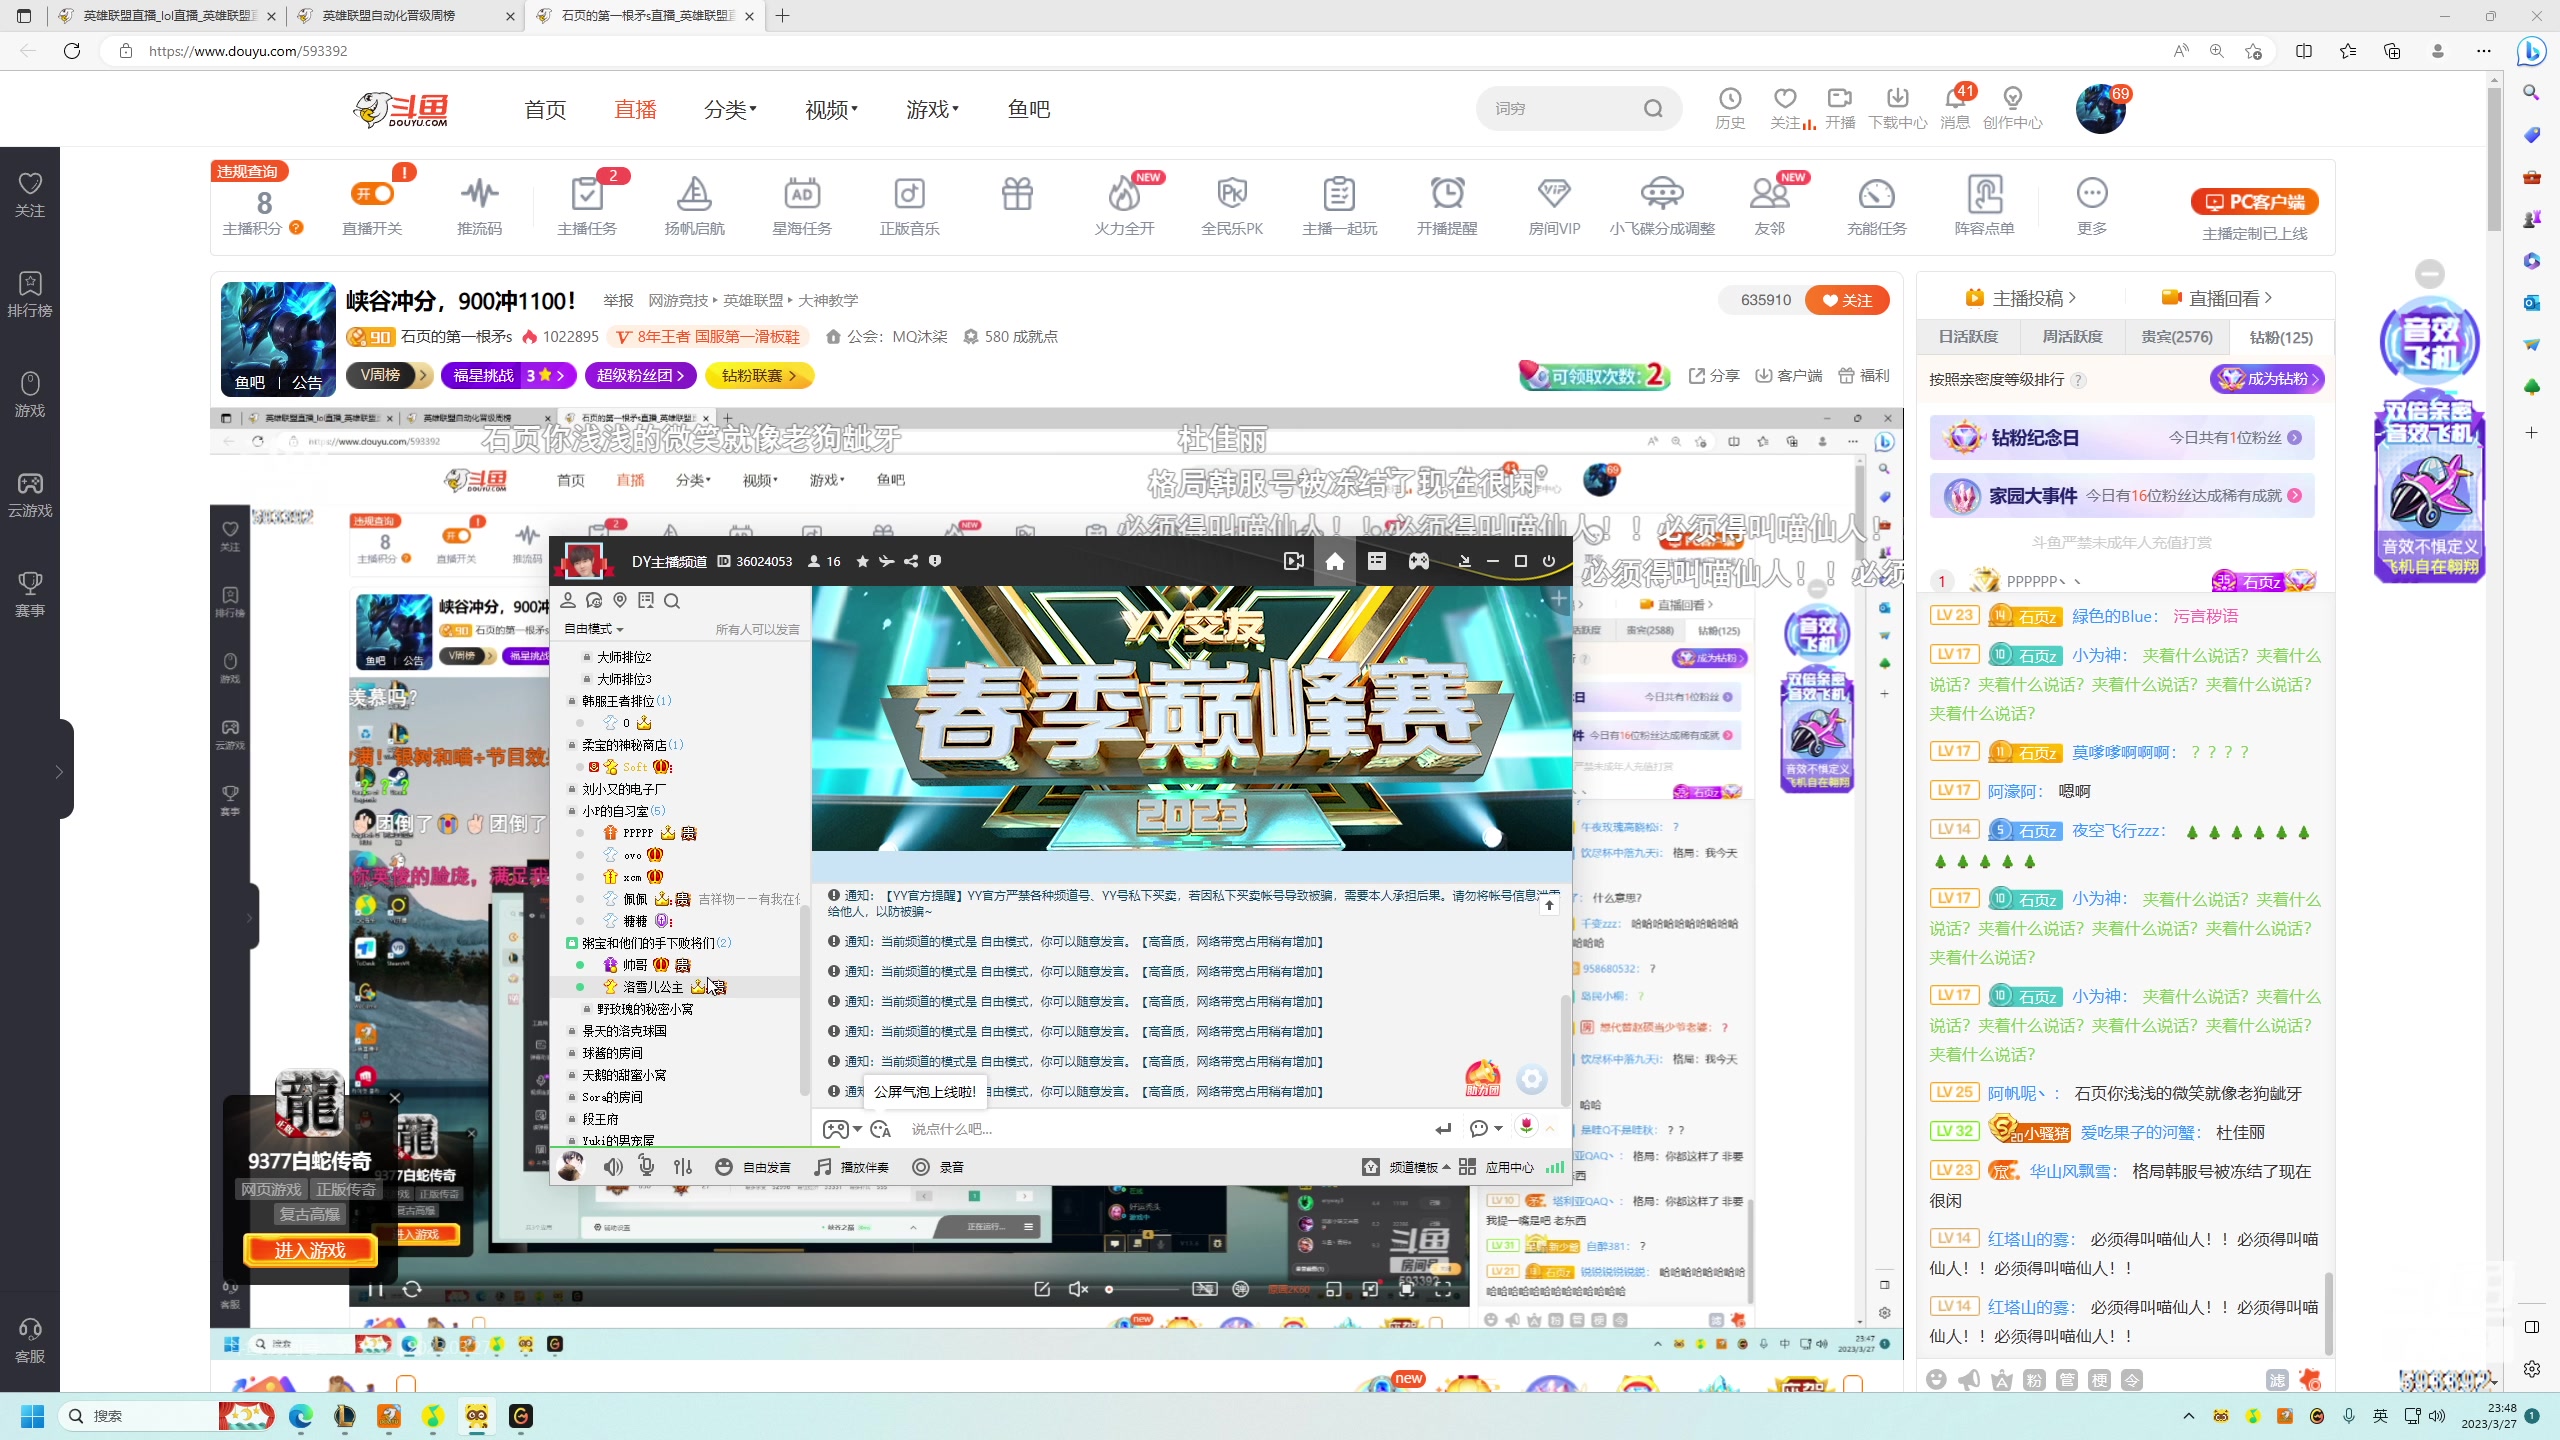The height and width of the screenshot is (1440, 2560).
Task: Toggle the 直播开关 live switch
Action: click(372, 193)
